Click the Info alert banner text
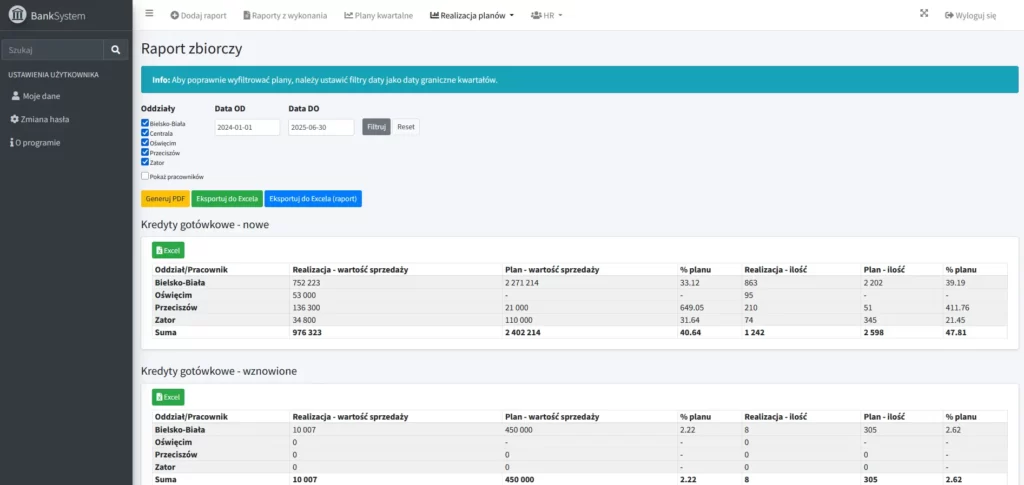Viewport: 1024px width, 485px height. click(325, 80)
